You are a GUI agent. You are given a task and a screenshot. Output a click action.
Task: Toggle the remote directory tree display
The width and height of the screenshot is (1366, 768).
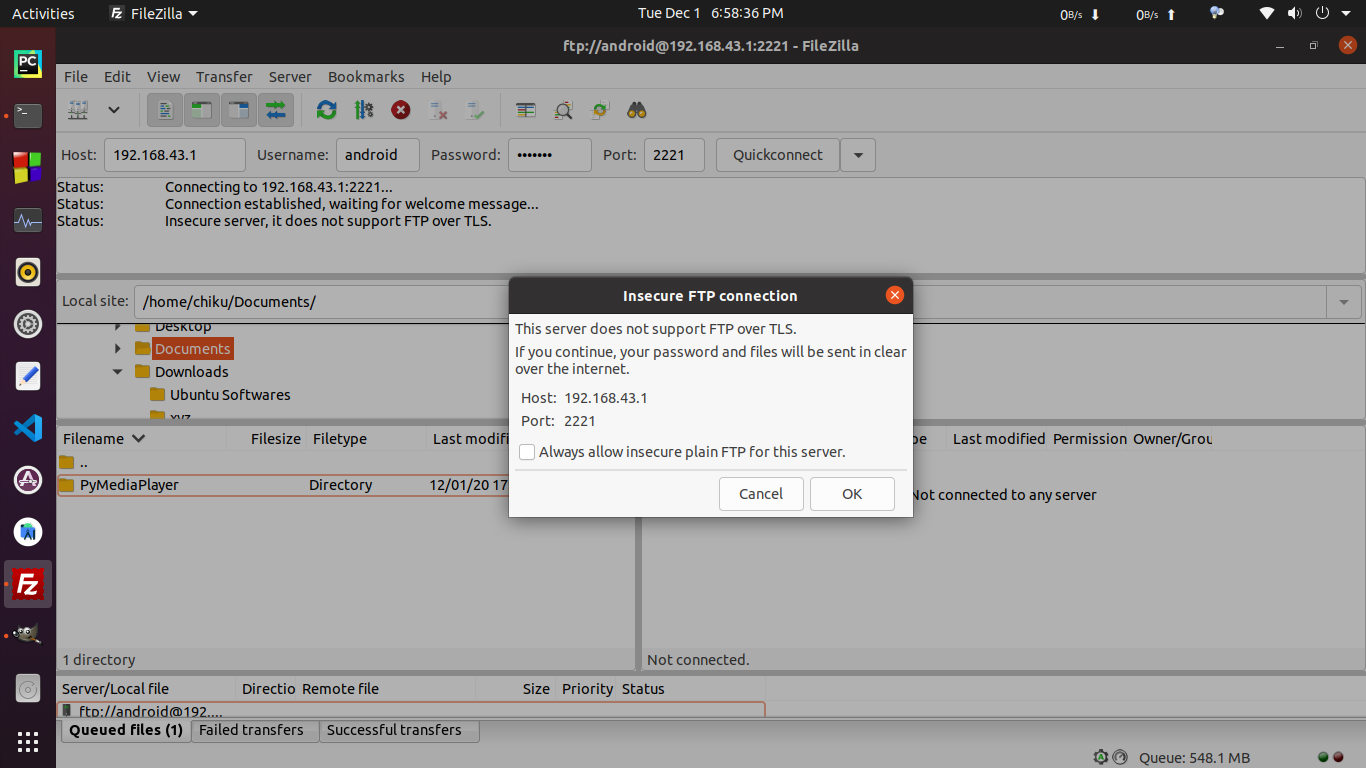pyautogui.click(x=238, y=110)
